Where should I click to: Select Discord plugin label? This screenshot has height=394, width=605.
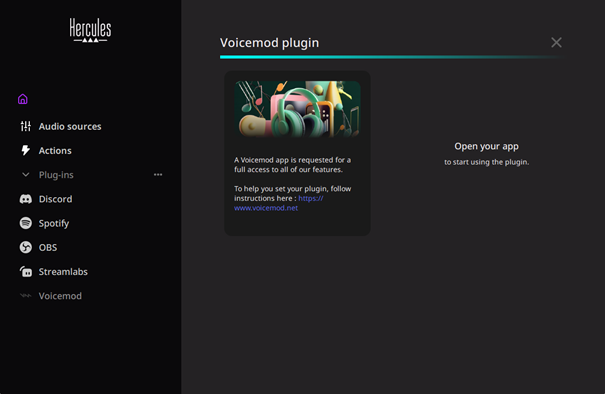click(x=56, y=199)
